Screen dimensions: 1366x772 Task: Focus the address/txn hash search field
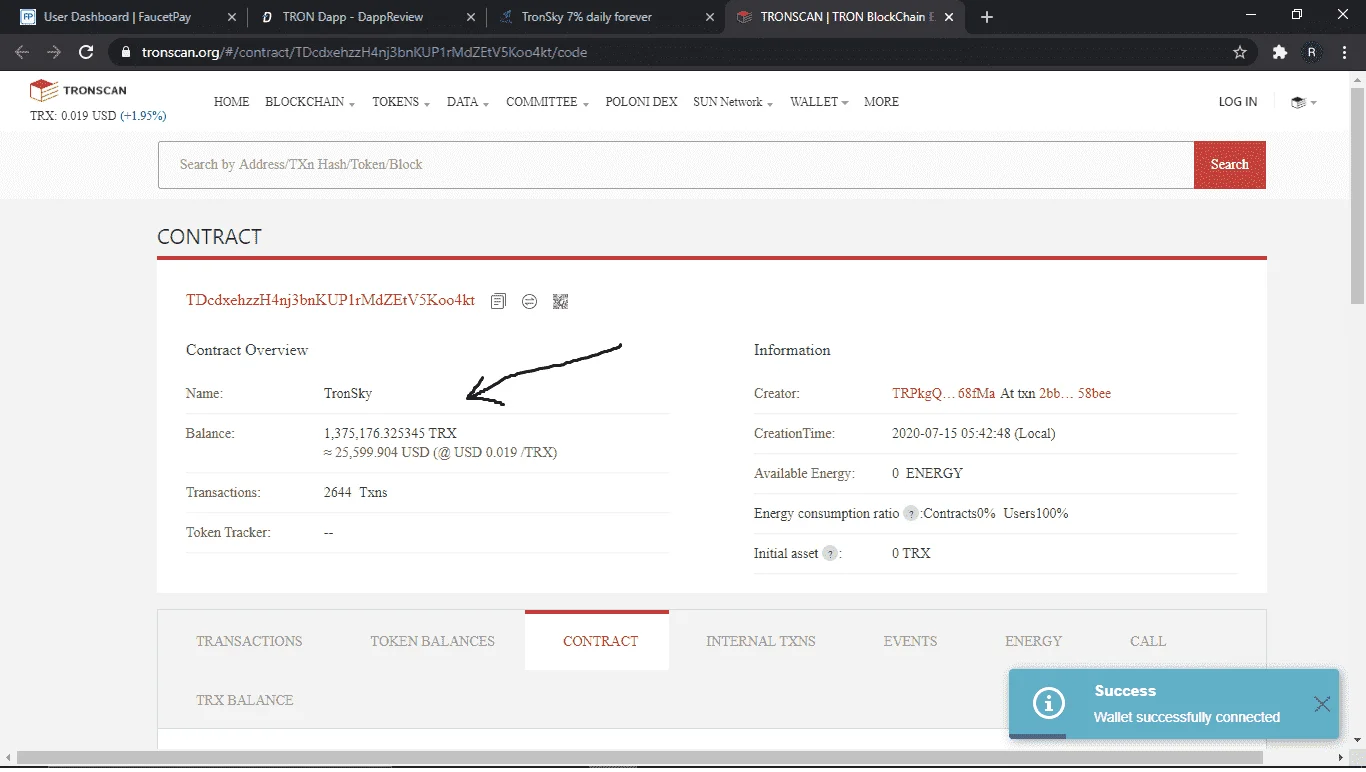(676, 165)
